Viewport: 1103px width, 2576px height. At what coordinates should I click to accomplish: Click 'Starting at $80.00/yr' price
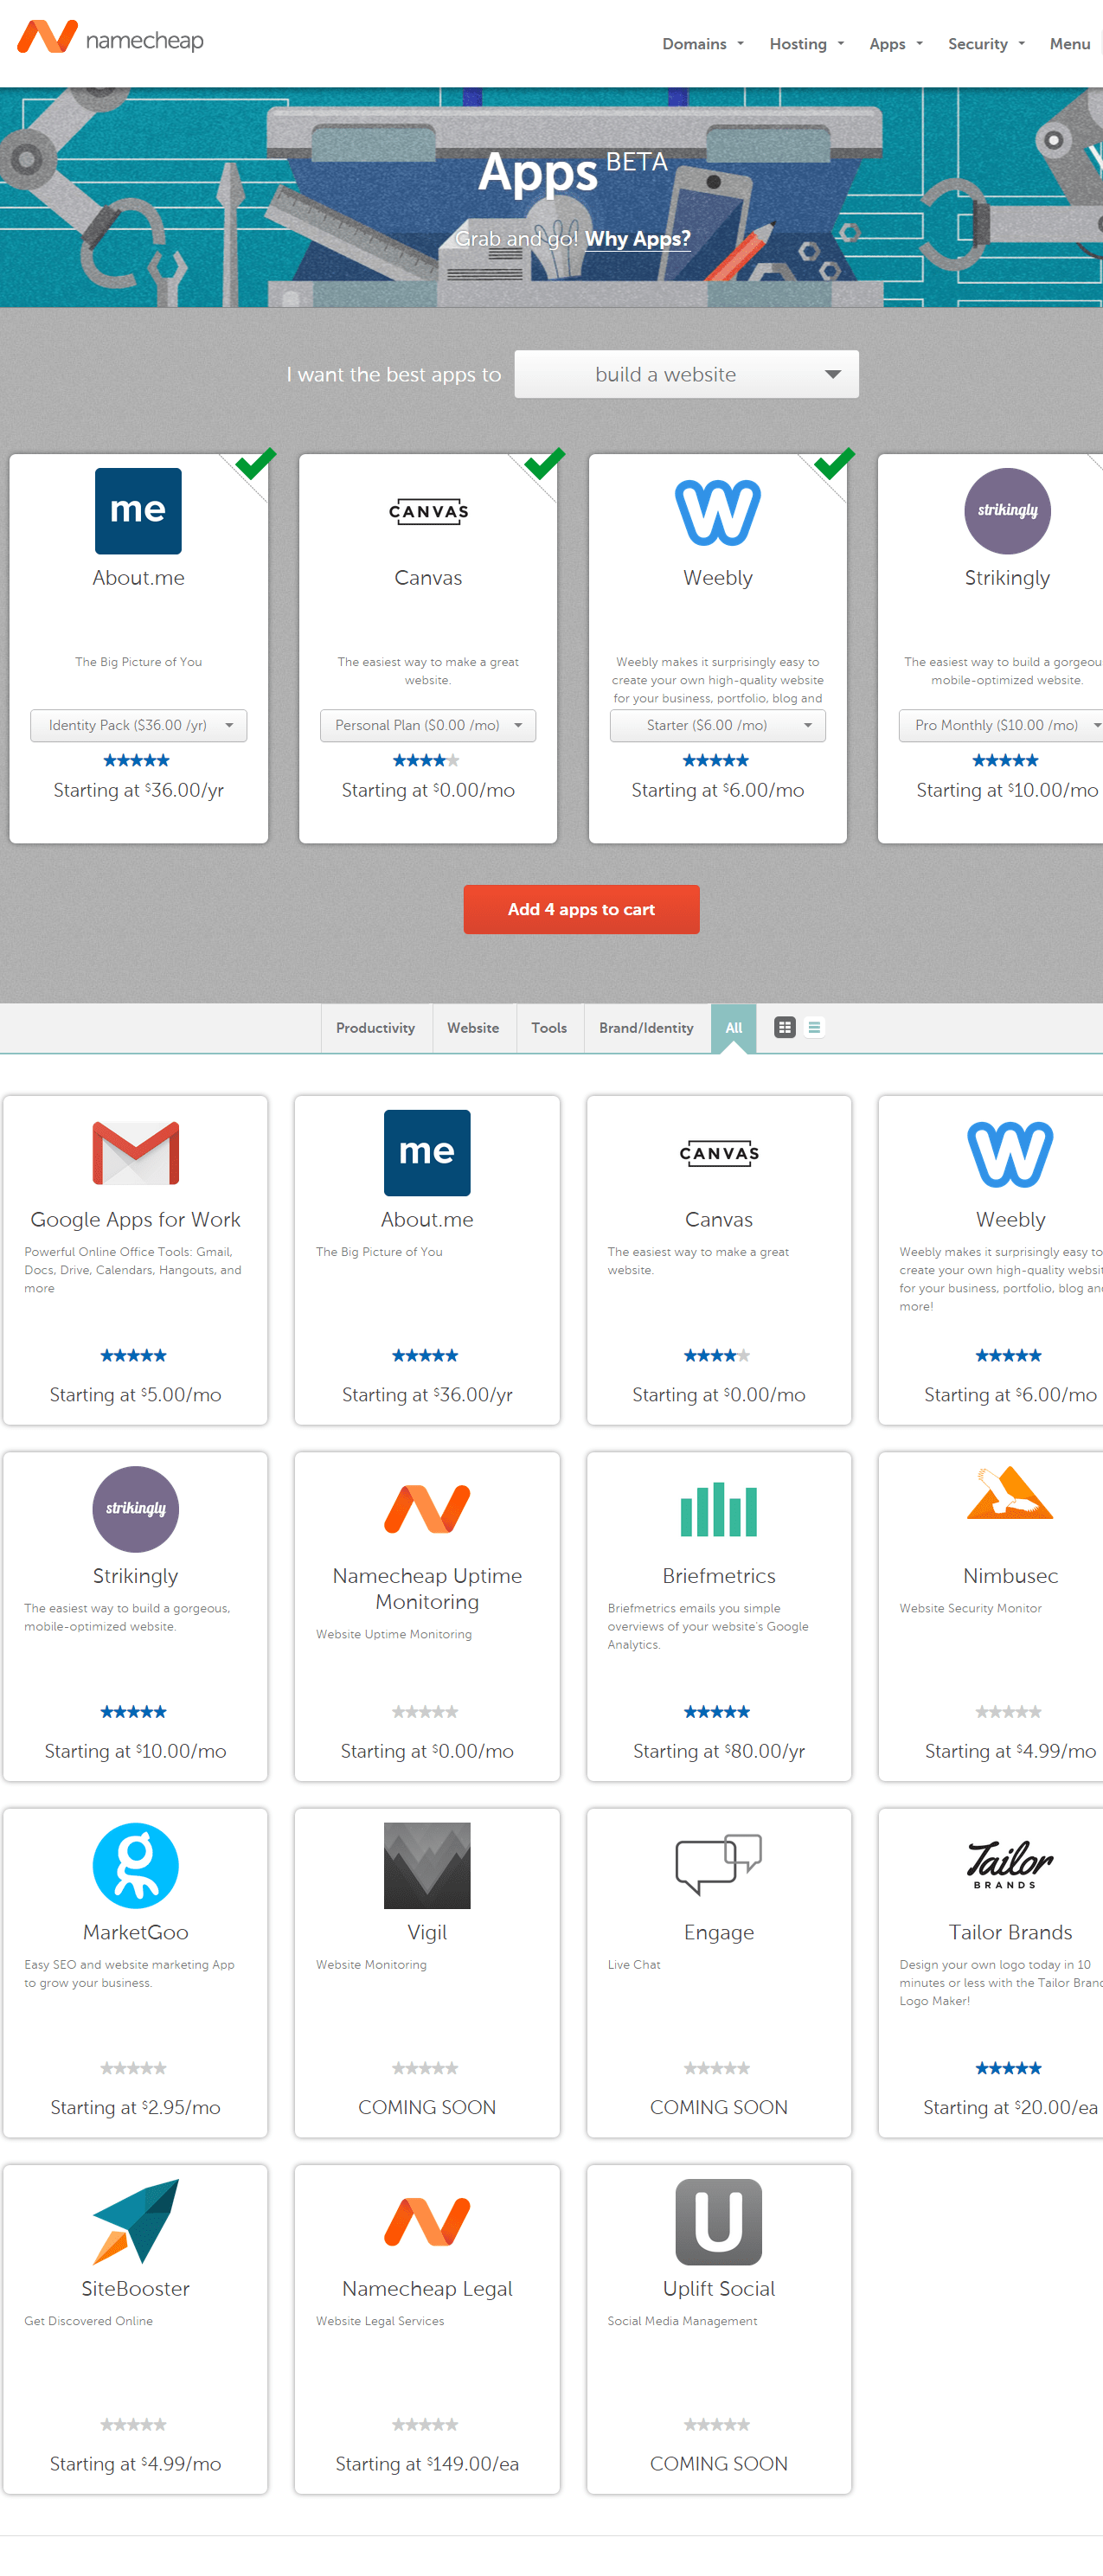[x=719, y=1751]
